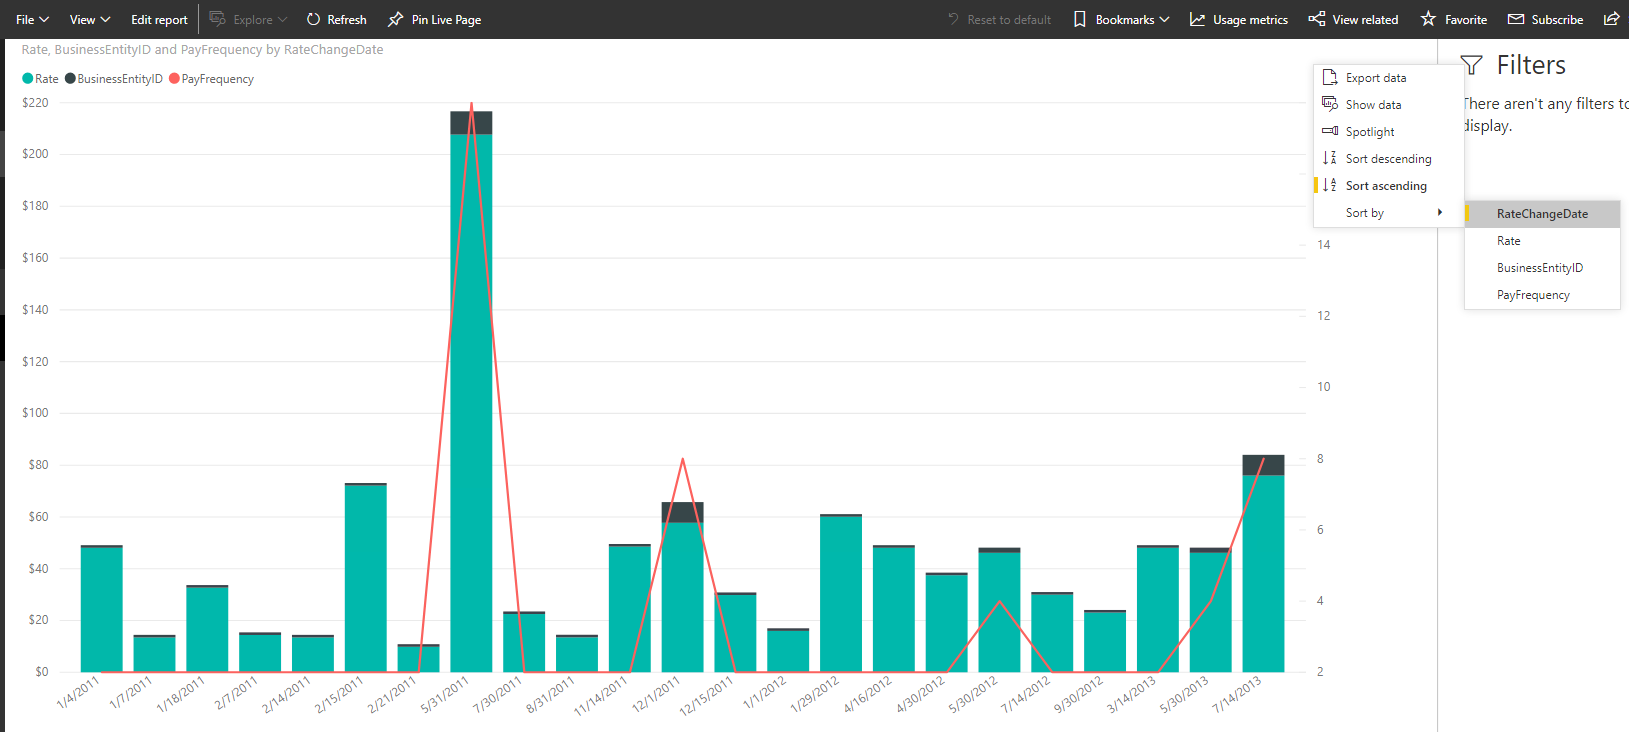Screen dimensions: 1629x732
Task: Click the Subscribe envelope icon
Action: coord(1516,19)
